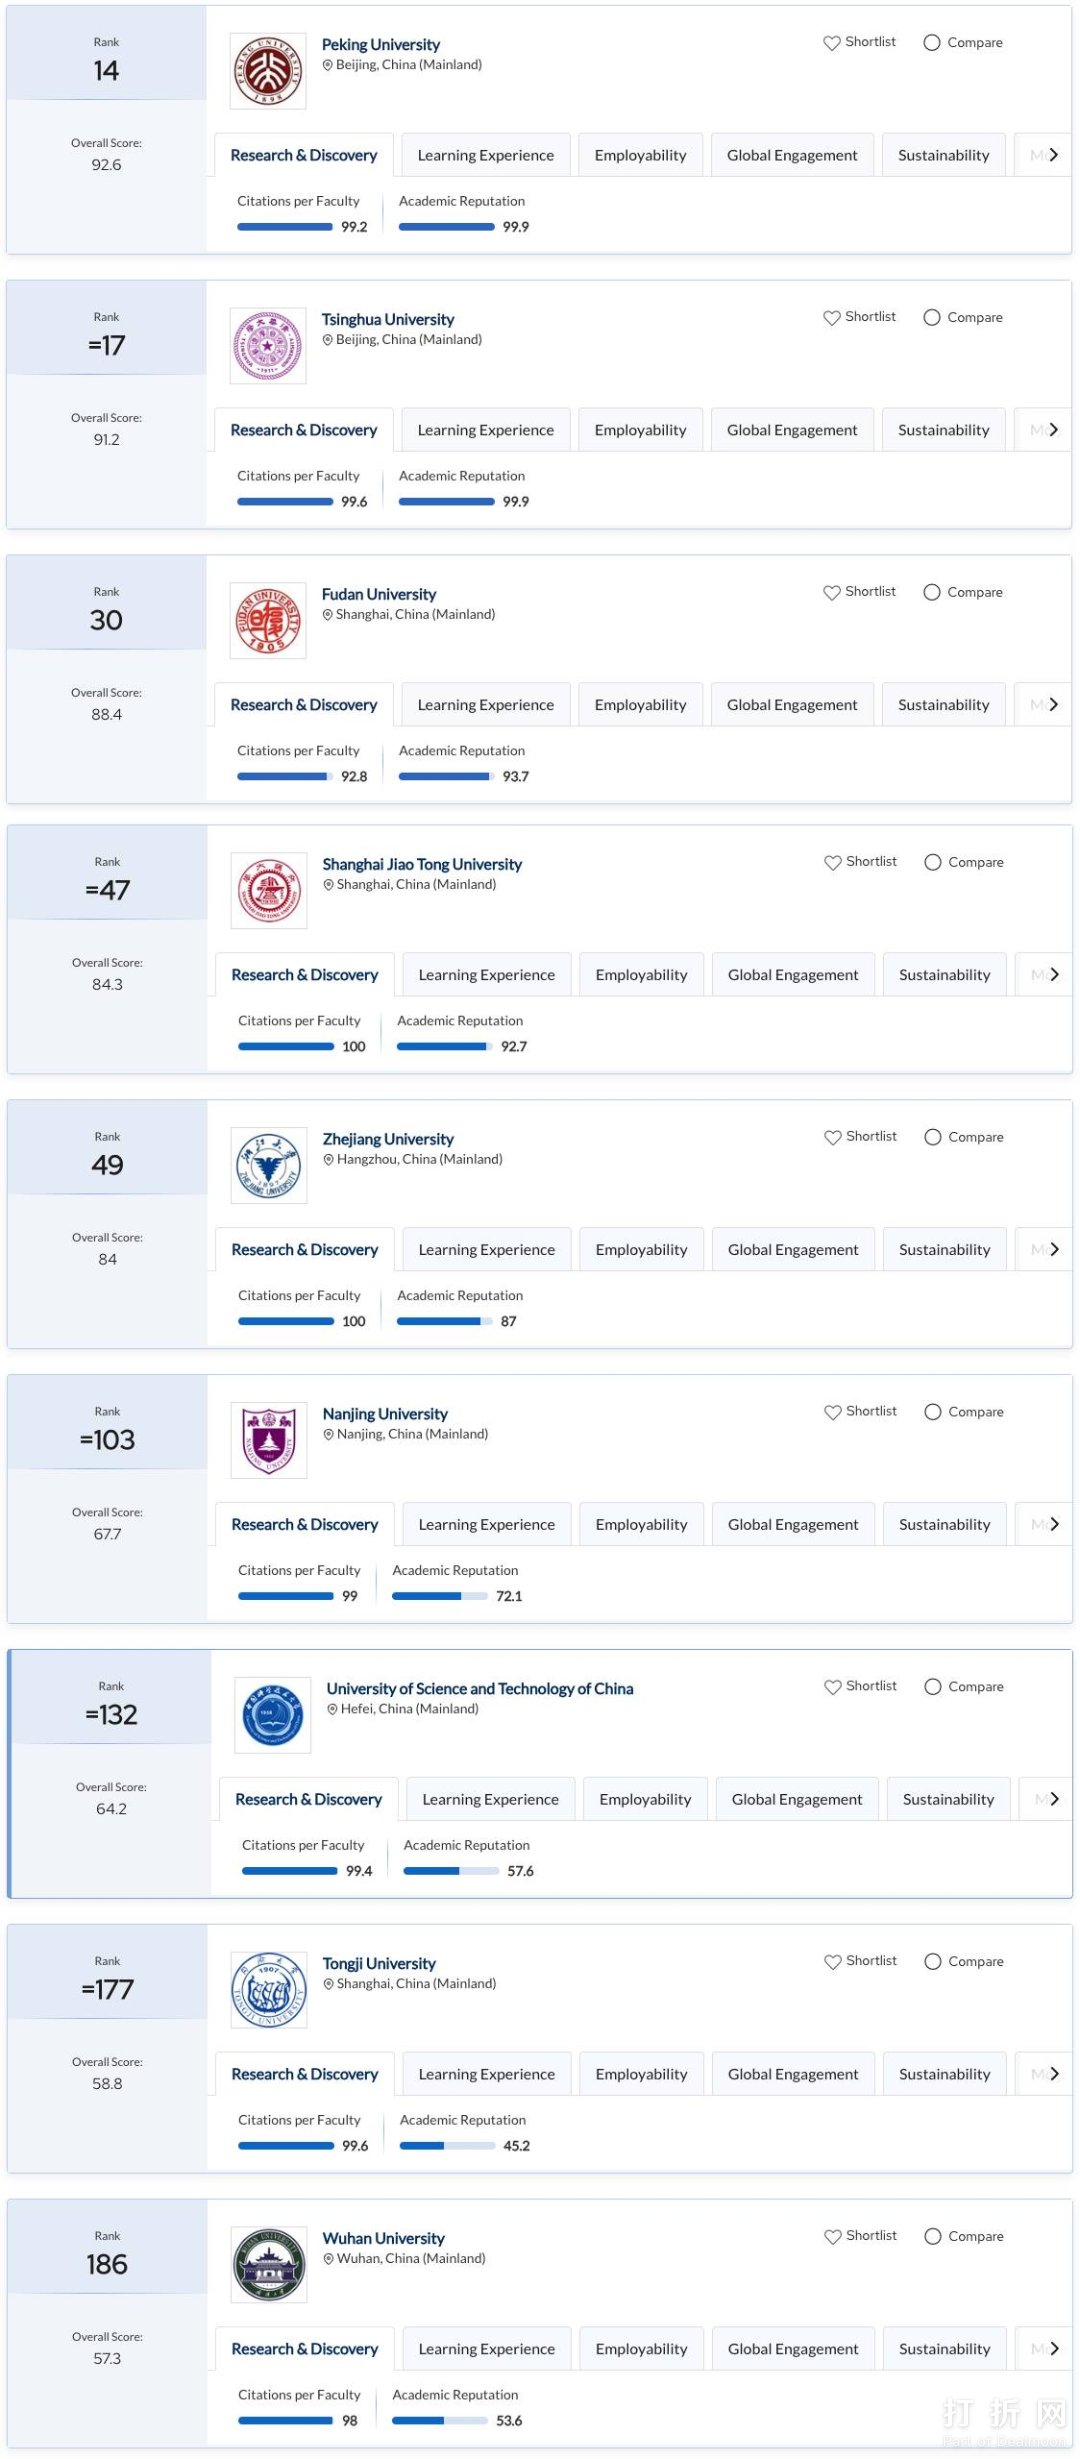
Task: Open additional categories chevron on Tongji's row
Action: click(1055, 2073)
